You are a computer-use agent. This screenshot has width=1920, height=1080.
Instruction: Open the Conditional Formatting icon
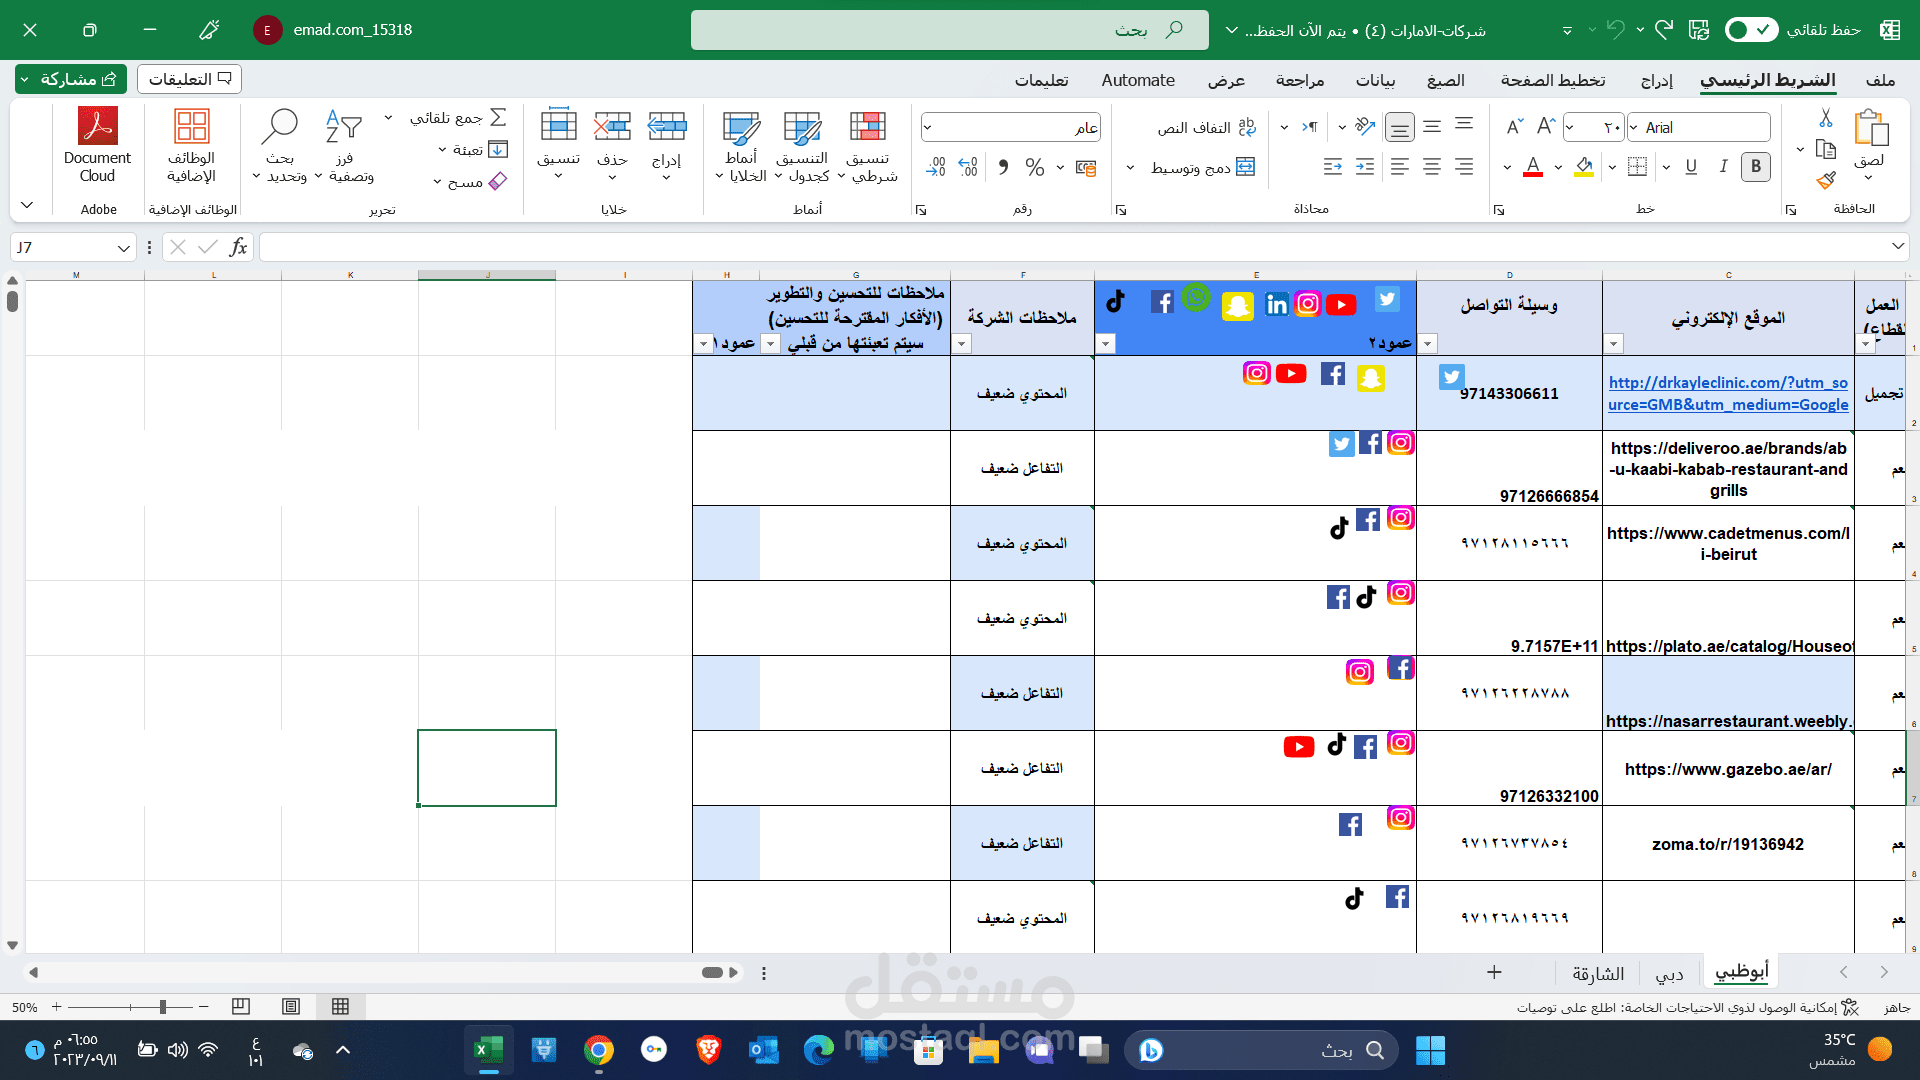867,127
